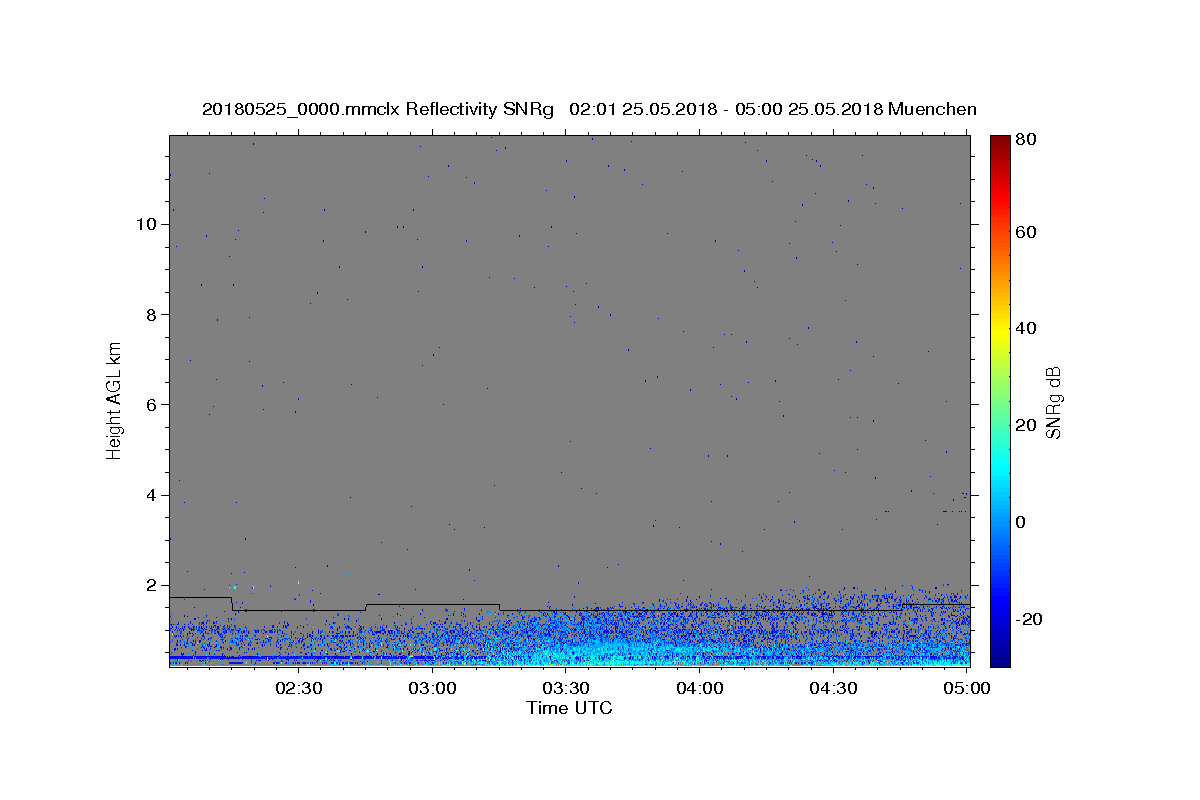
Task: Click the "SNRg dB" colorbar label
Action: (x=1053, y=403)
